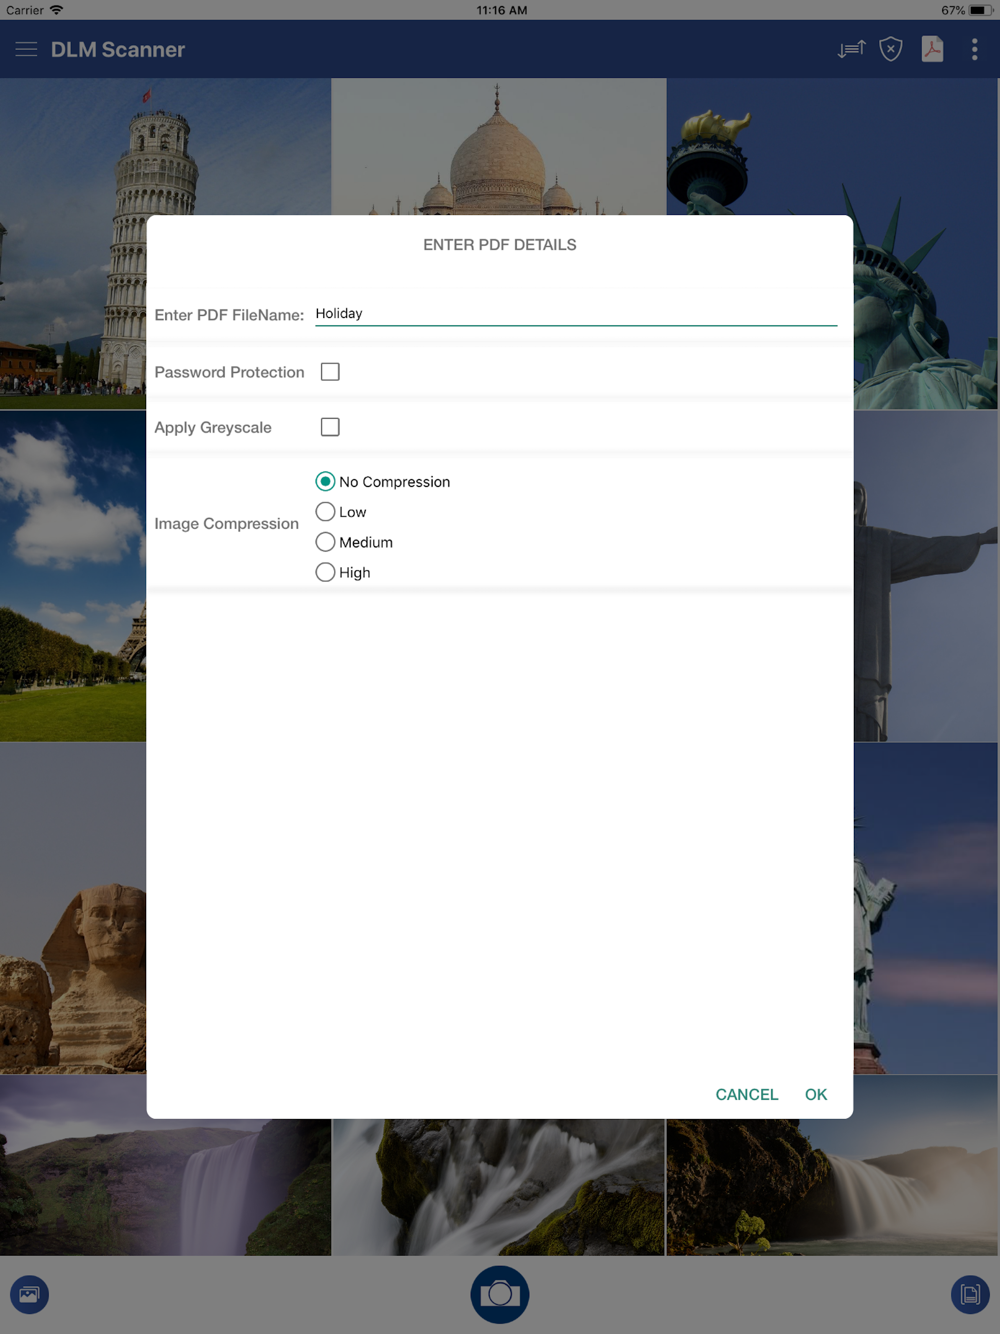This screenshot has width=1000, height=1334.
Task: Select the Sphinx photo
Action: click(73, 908)
